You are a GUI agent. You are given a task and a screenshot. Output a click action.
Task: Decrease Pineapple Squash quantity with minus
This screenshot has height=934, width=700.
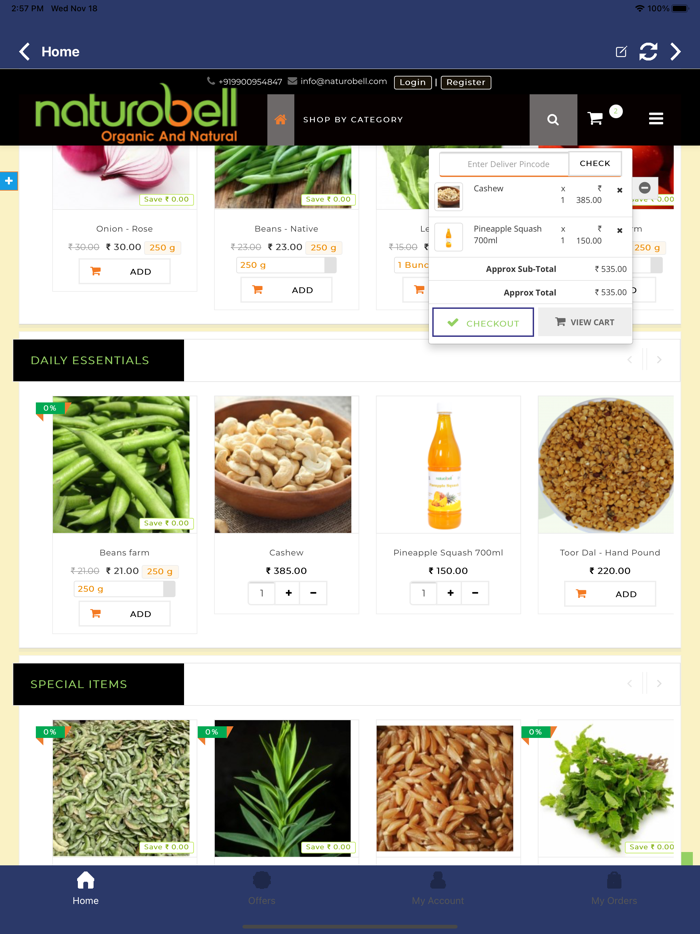[x=475, y=593]
